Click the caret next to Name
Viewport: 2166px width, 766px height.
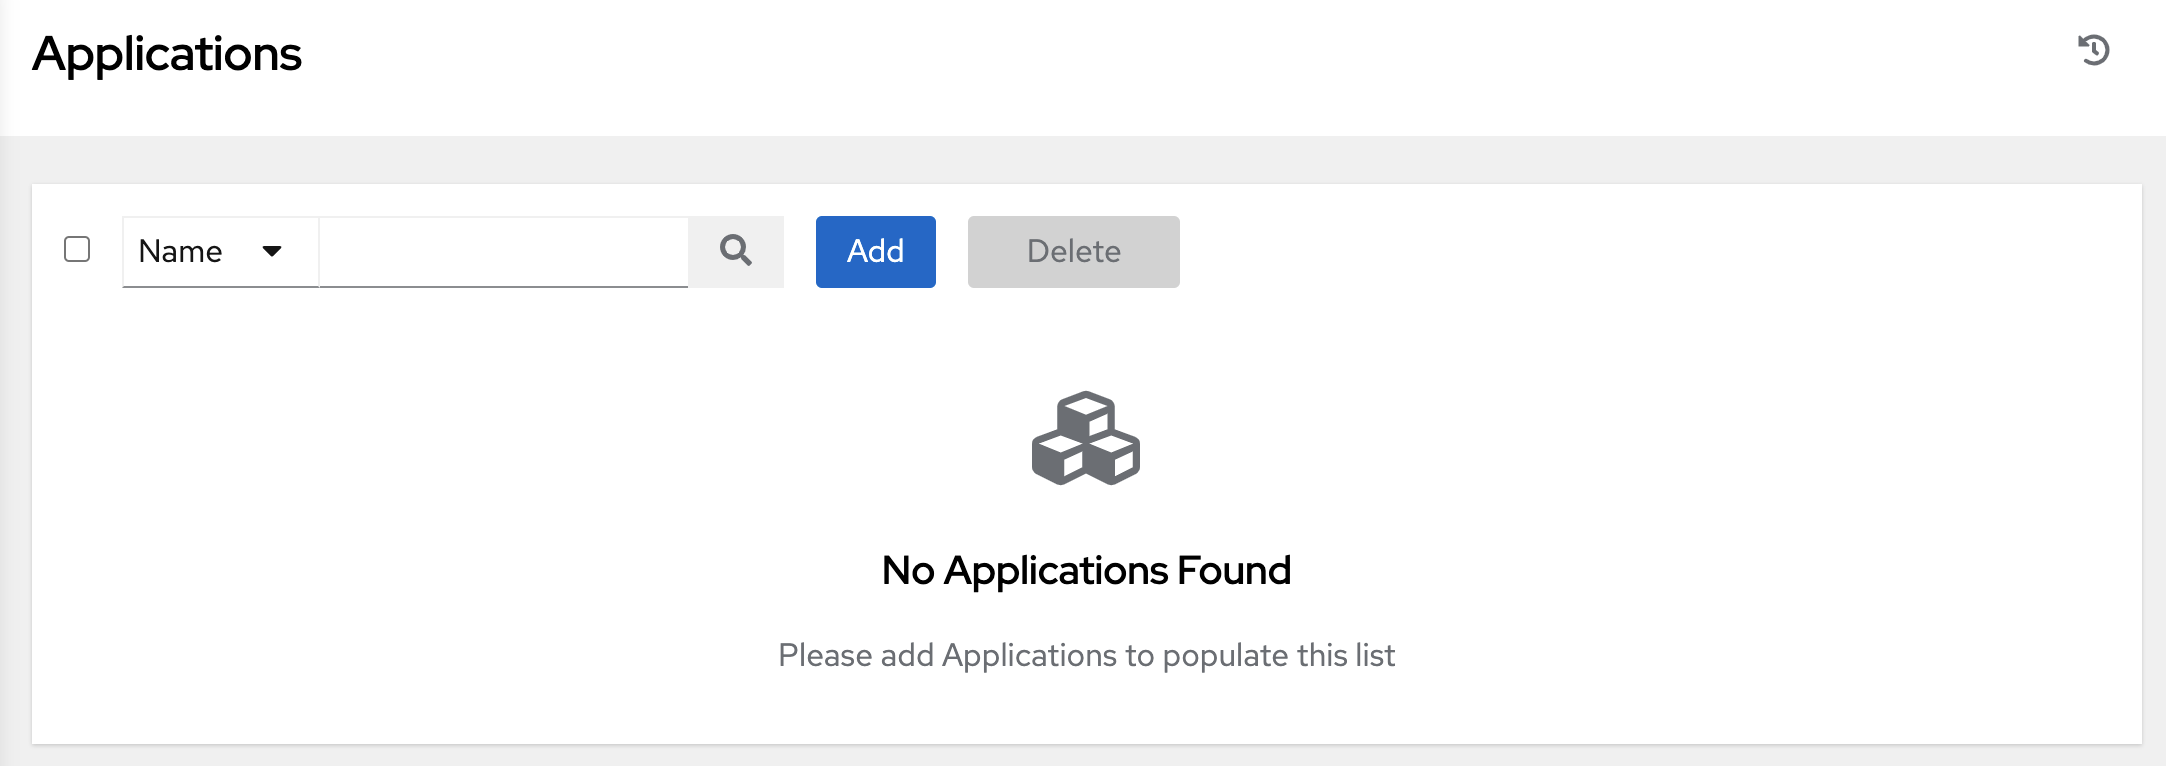point(274,253)
